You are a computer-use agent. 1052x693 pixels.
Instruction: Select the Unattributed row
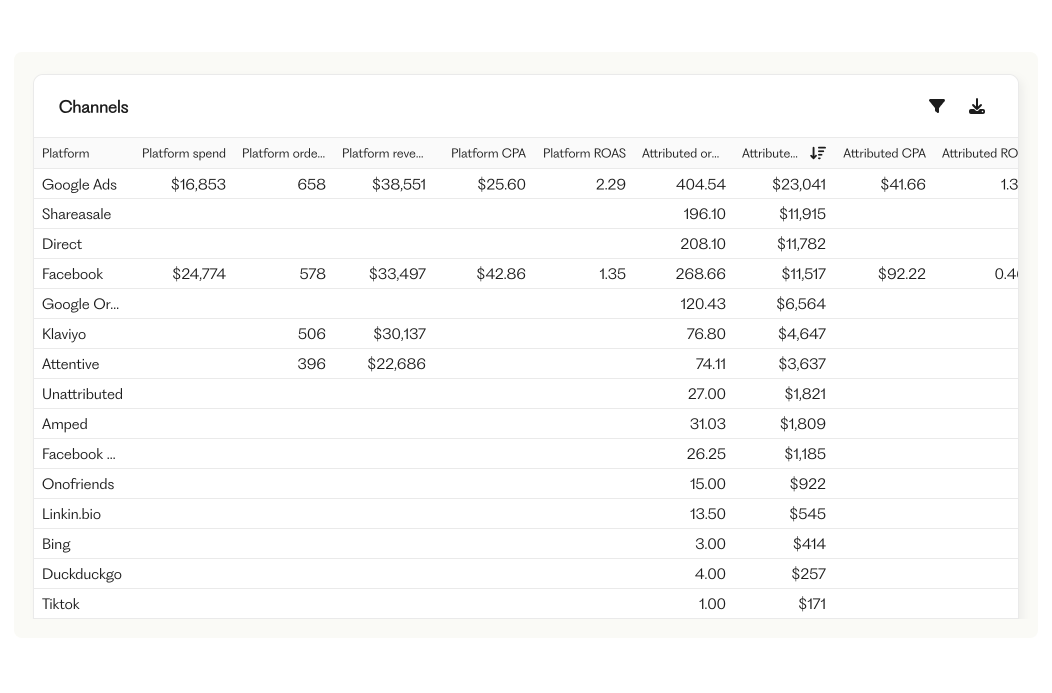coord(82,394)
